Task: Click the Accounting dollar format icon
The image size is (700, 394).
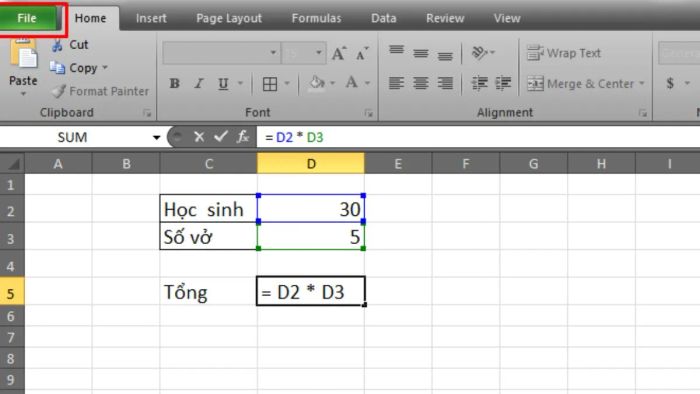Action: pos(670,83)
